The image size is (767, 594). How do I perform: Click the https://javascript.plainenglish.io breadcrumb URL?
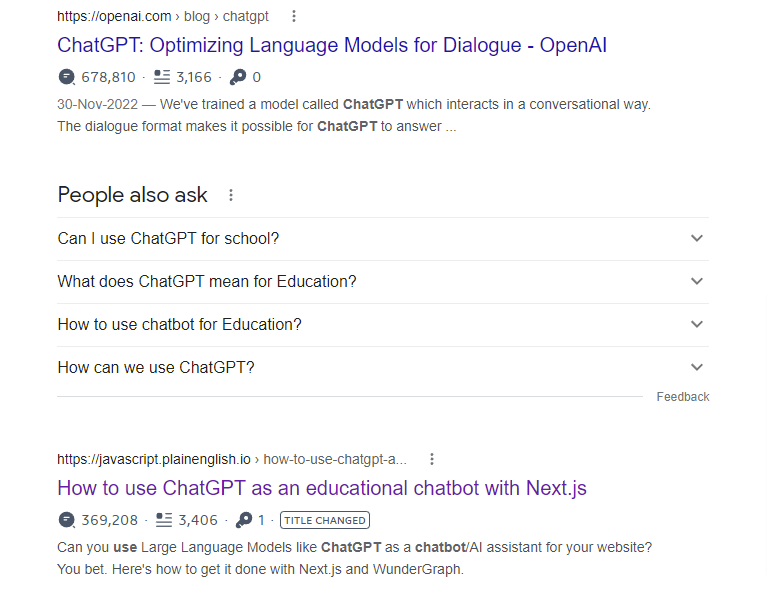click(154, 459)
